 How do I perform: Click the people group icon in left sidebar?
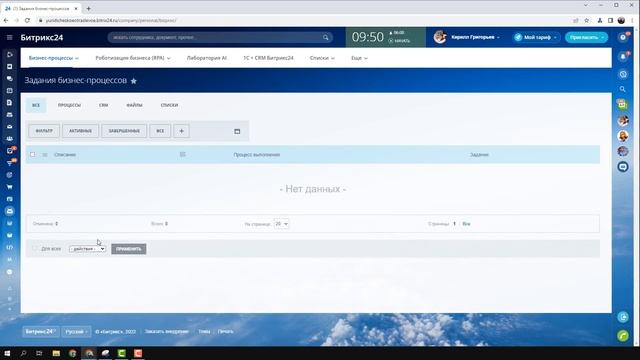point(9,139)
